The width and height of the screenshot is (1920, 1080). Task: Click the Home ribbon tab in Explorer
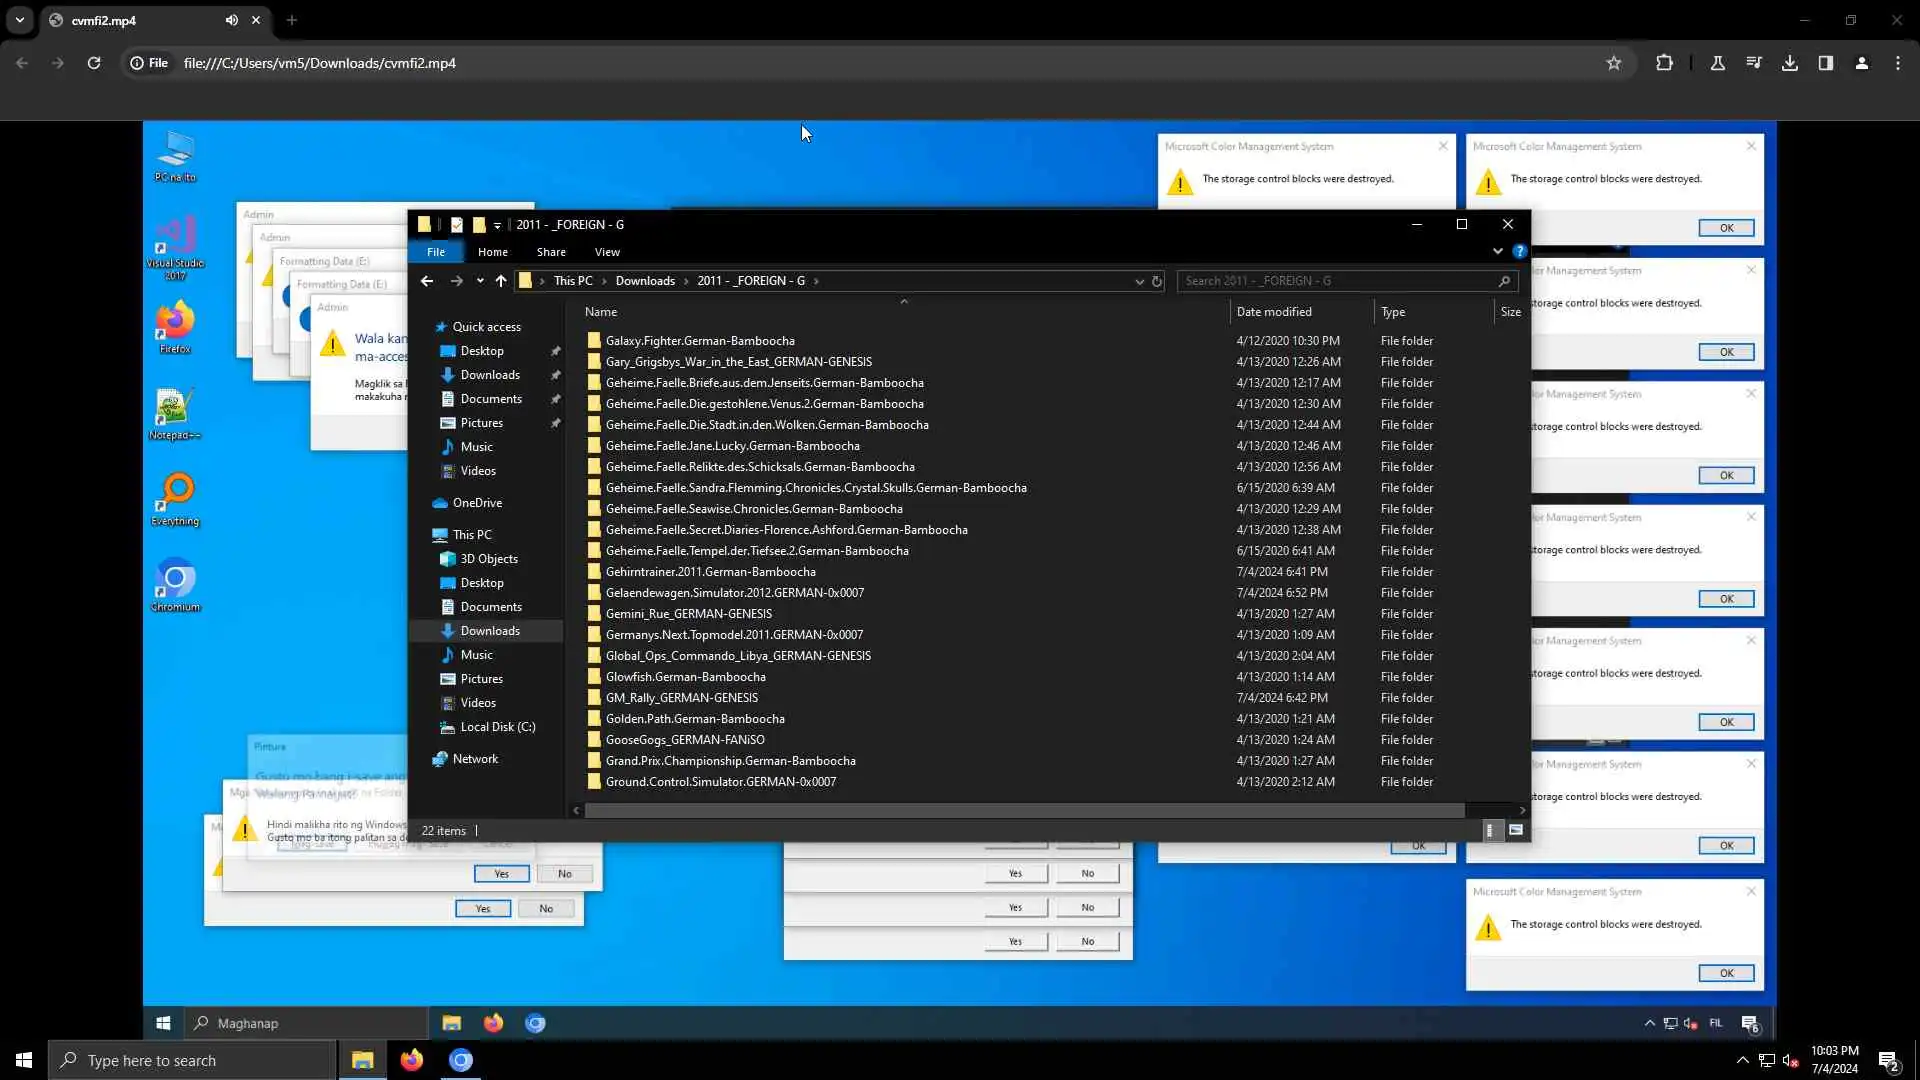[492, 252]
